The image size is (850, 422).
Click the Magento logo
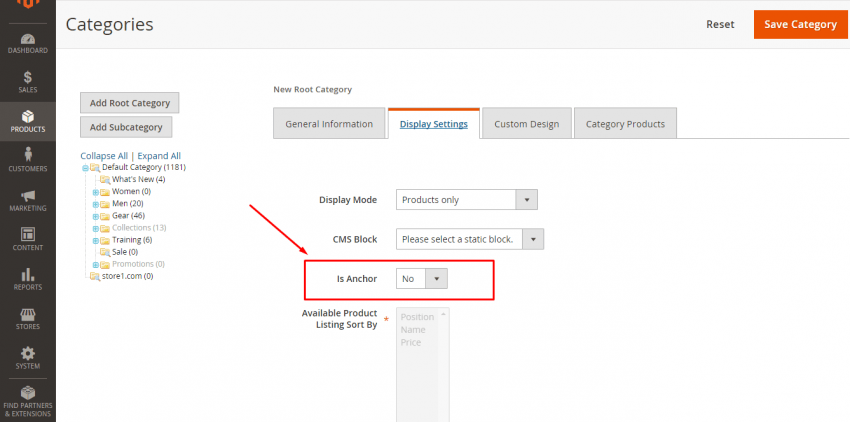tap(28, 5)
